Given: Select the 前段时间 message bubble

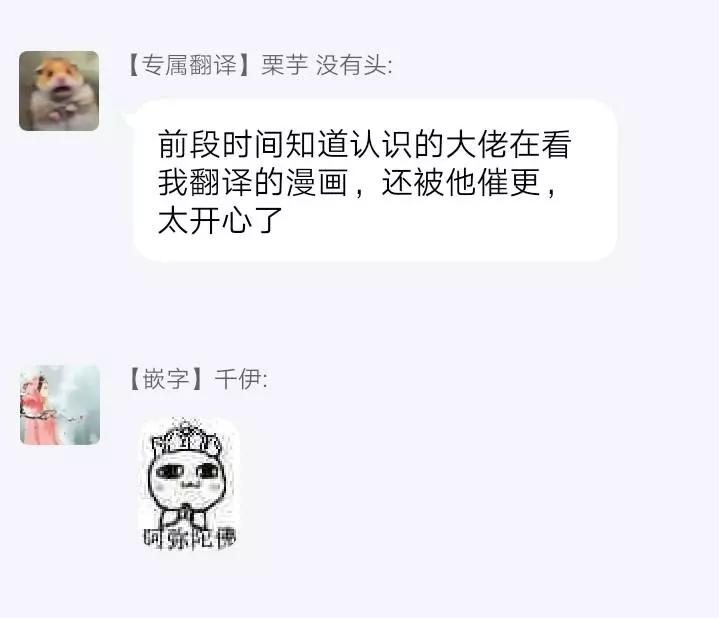Looking at the screenshot, I should coord(375,180).
